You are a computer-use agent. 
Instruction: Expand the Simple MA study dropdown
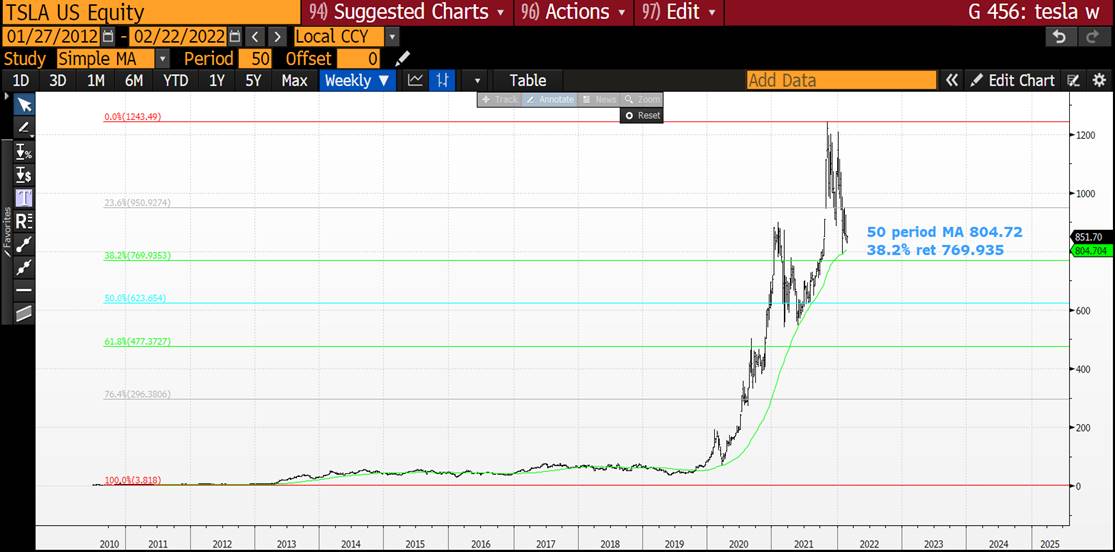pos(163,59)
